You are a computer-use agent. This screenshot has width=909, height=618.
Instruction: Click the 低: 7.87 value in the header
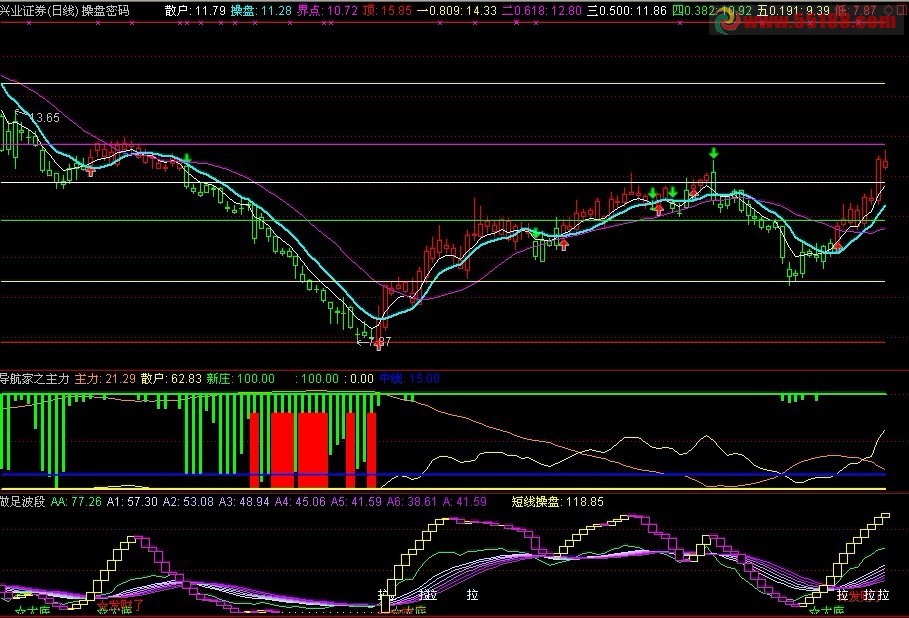(856, 10)
